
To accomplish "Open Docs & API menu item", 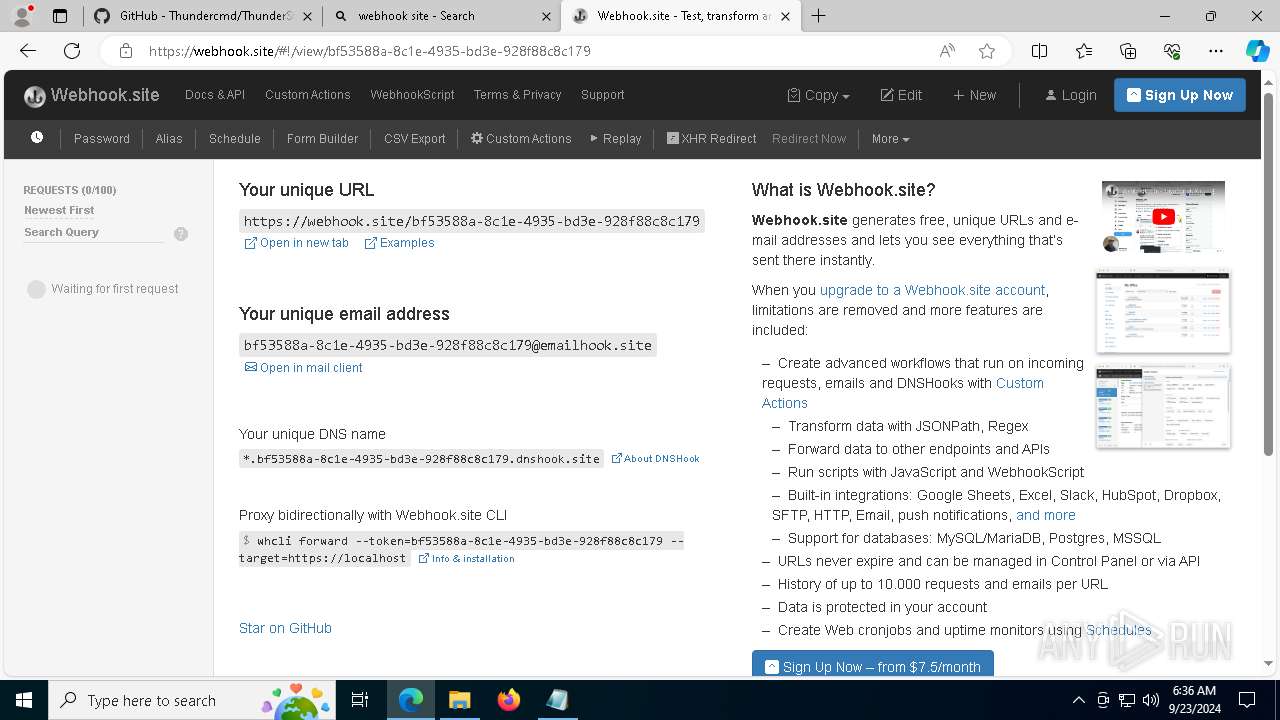I will tap(215, 94).
